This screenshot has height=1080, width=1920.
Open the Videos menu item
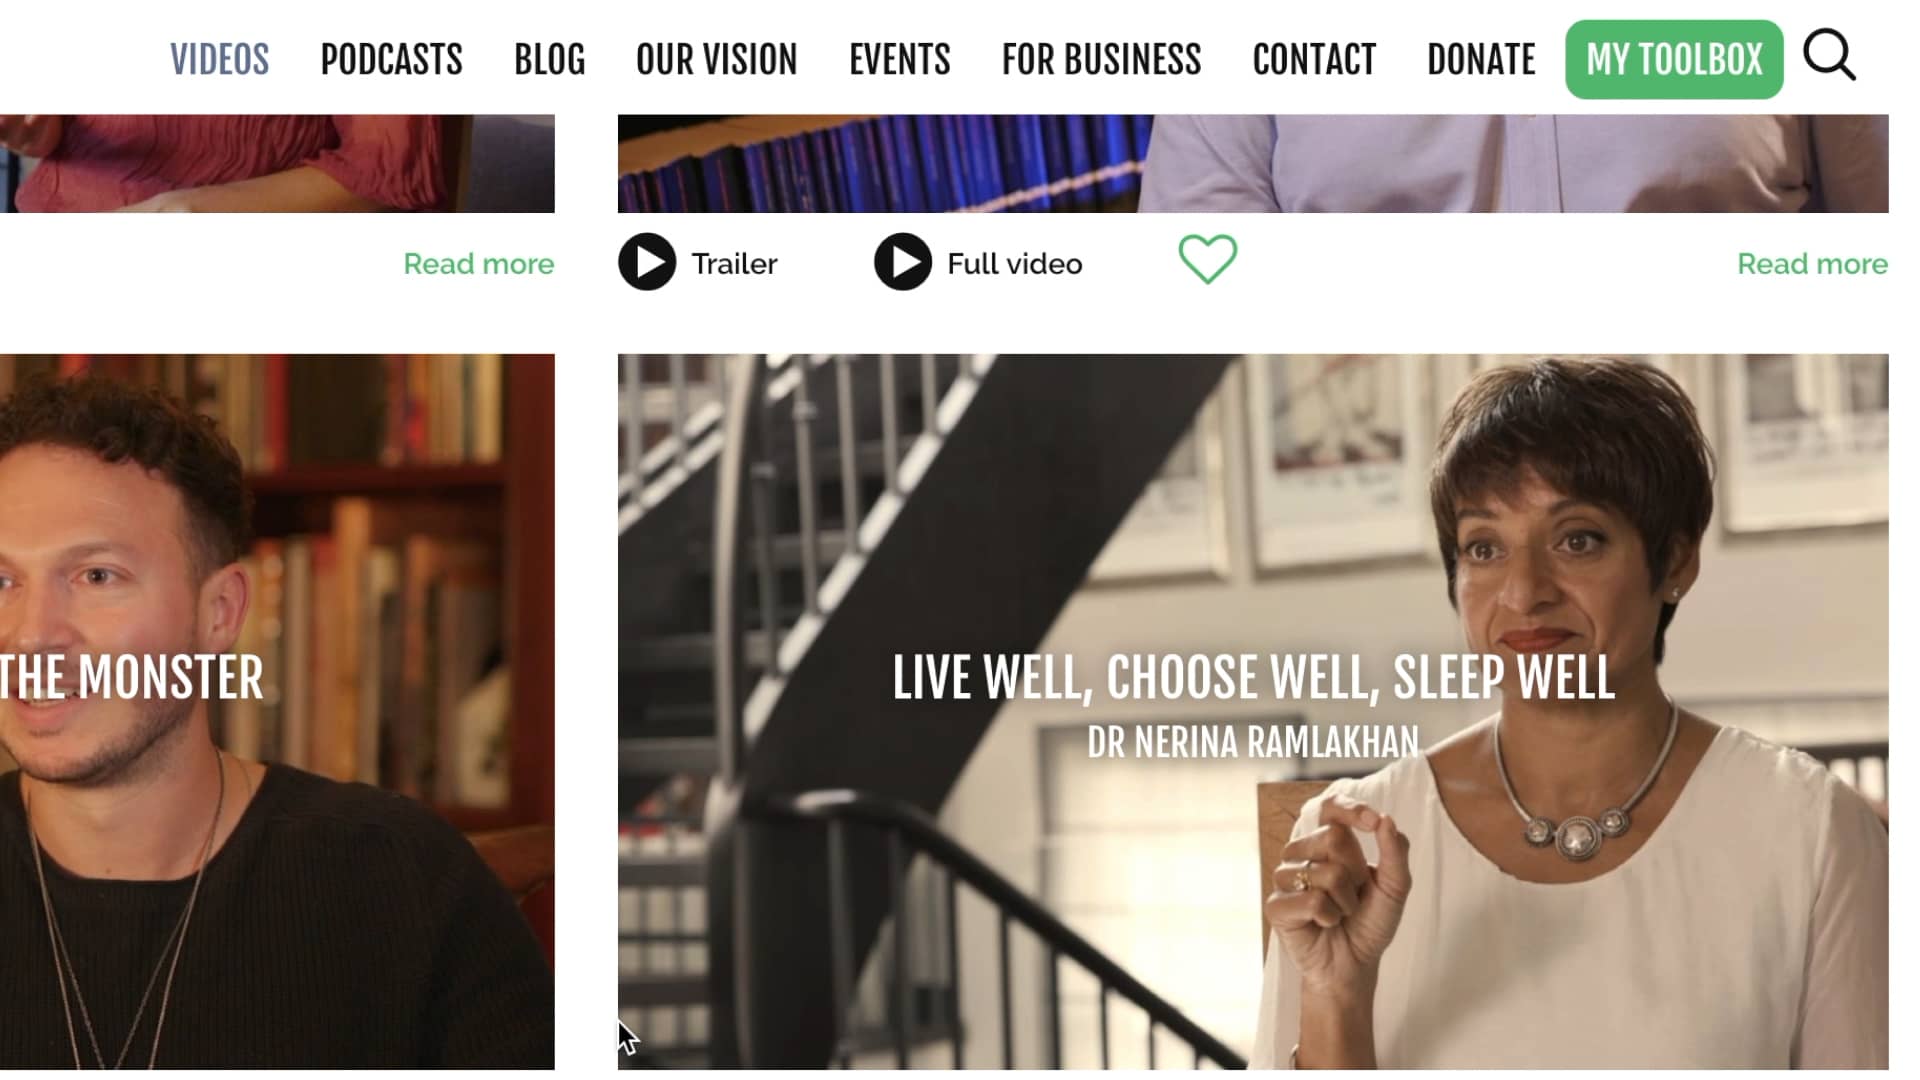click(x=219, y=59)
